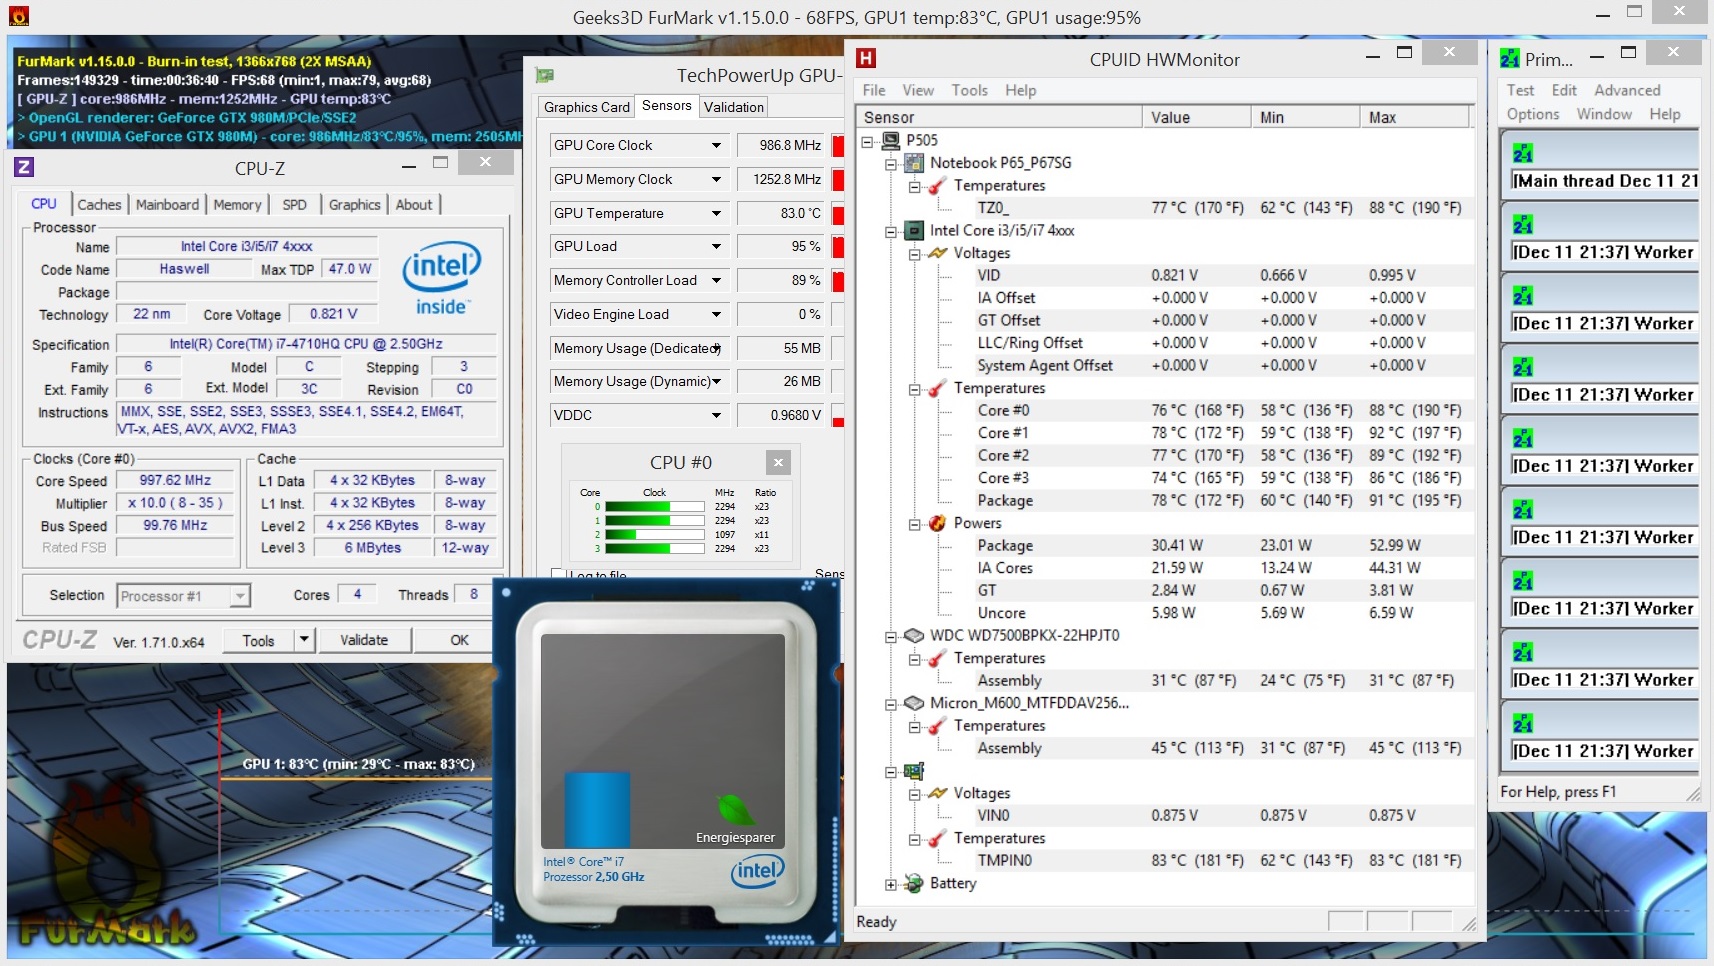The width and height of the screenshot is (1714, 966).
Task: Open the About tab in CPU-Z
Action: coord(414,204)
